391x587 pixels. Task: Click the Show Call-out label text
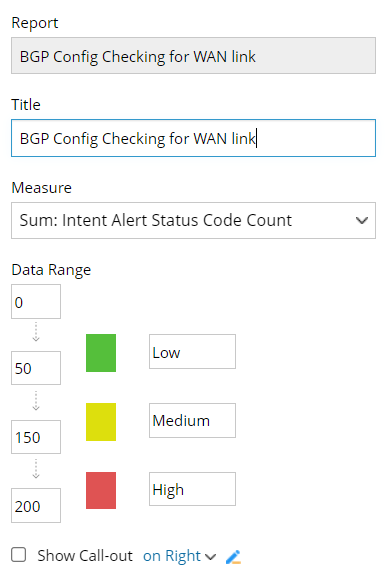85,556
